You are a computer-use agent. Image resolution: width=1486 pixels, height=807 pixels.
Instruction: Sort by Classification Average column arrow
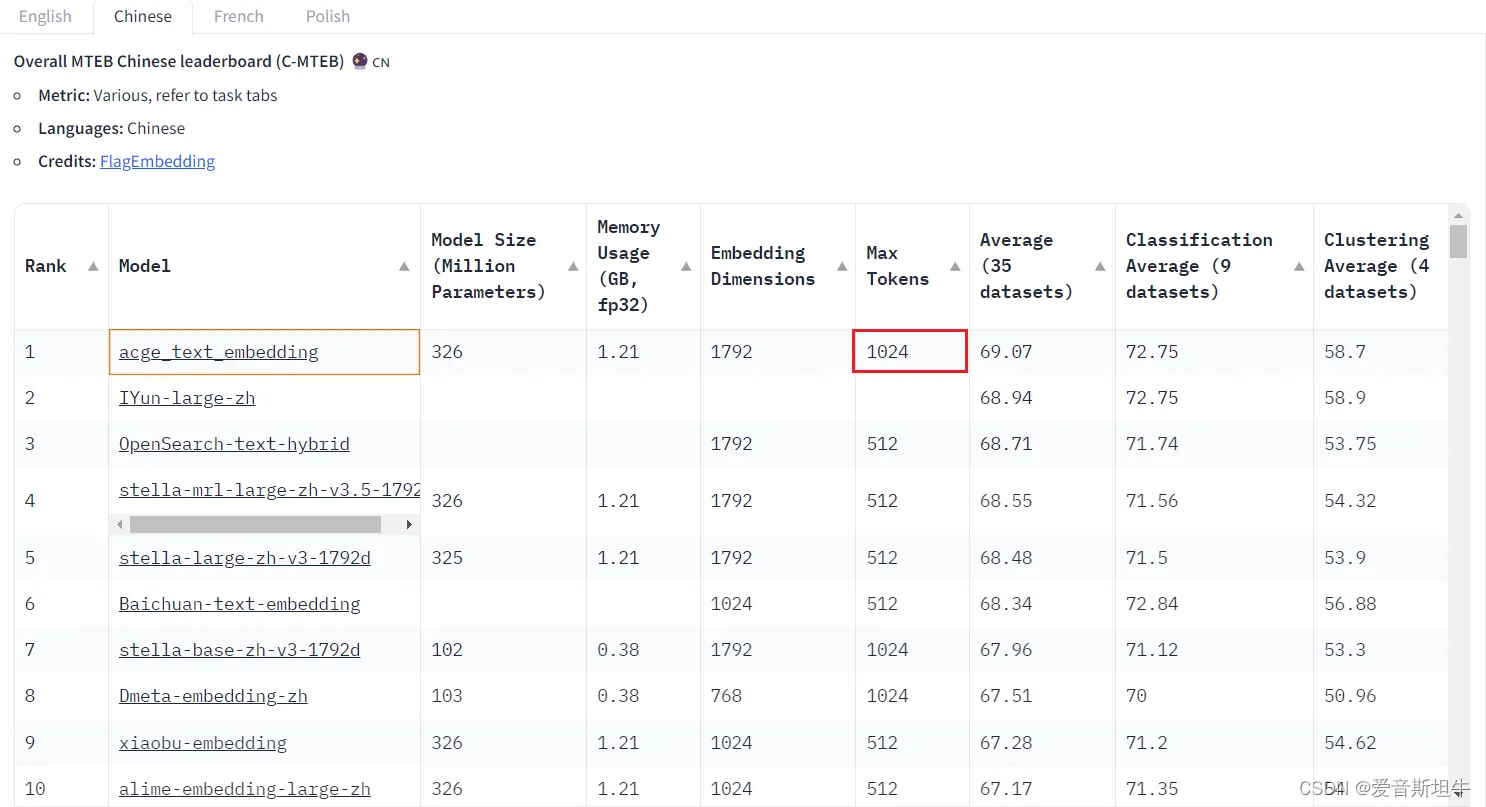1299,266
